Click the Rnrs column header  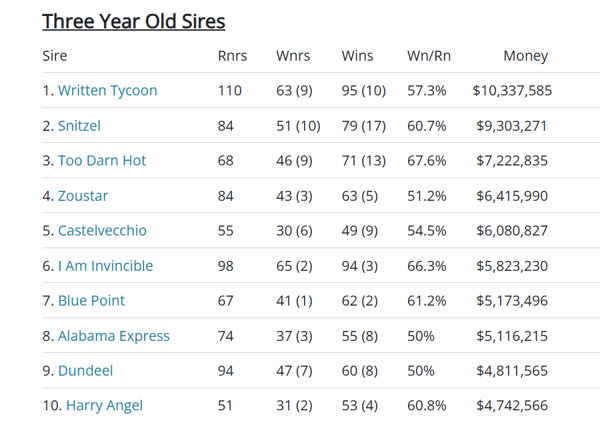click(232, 56)
